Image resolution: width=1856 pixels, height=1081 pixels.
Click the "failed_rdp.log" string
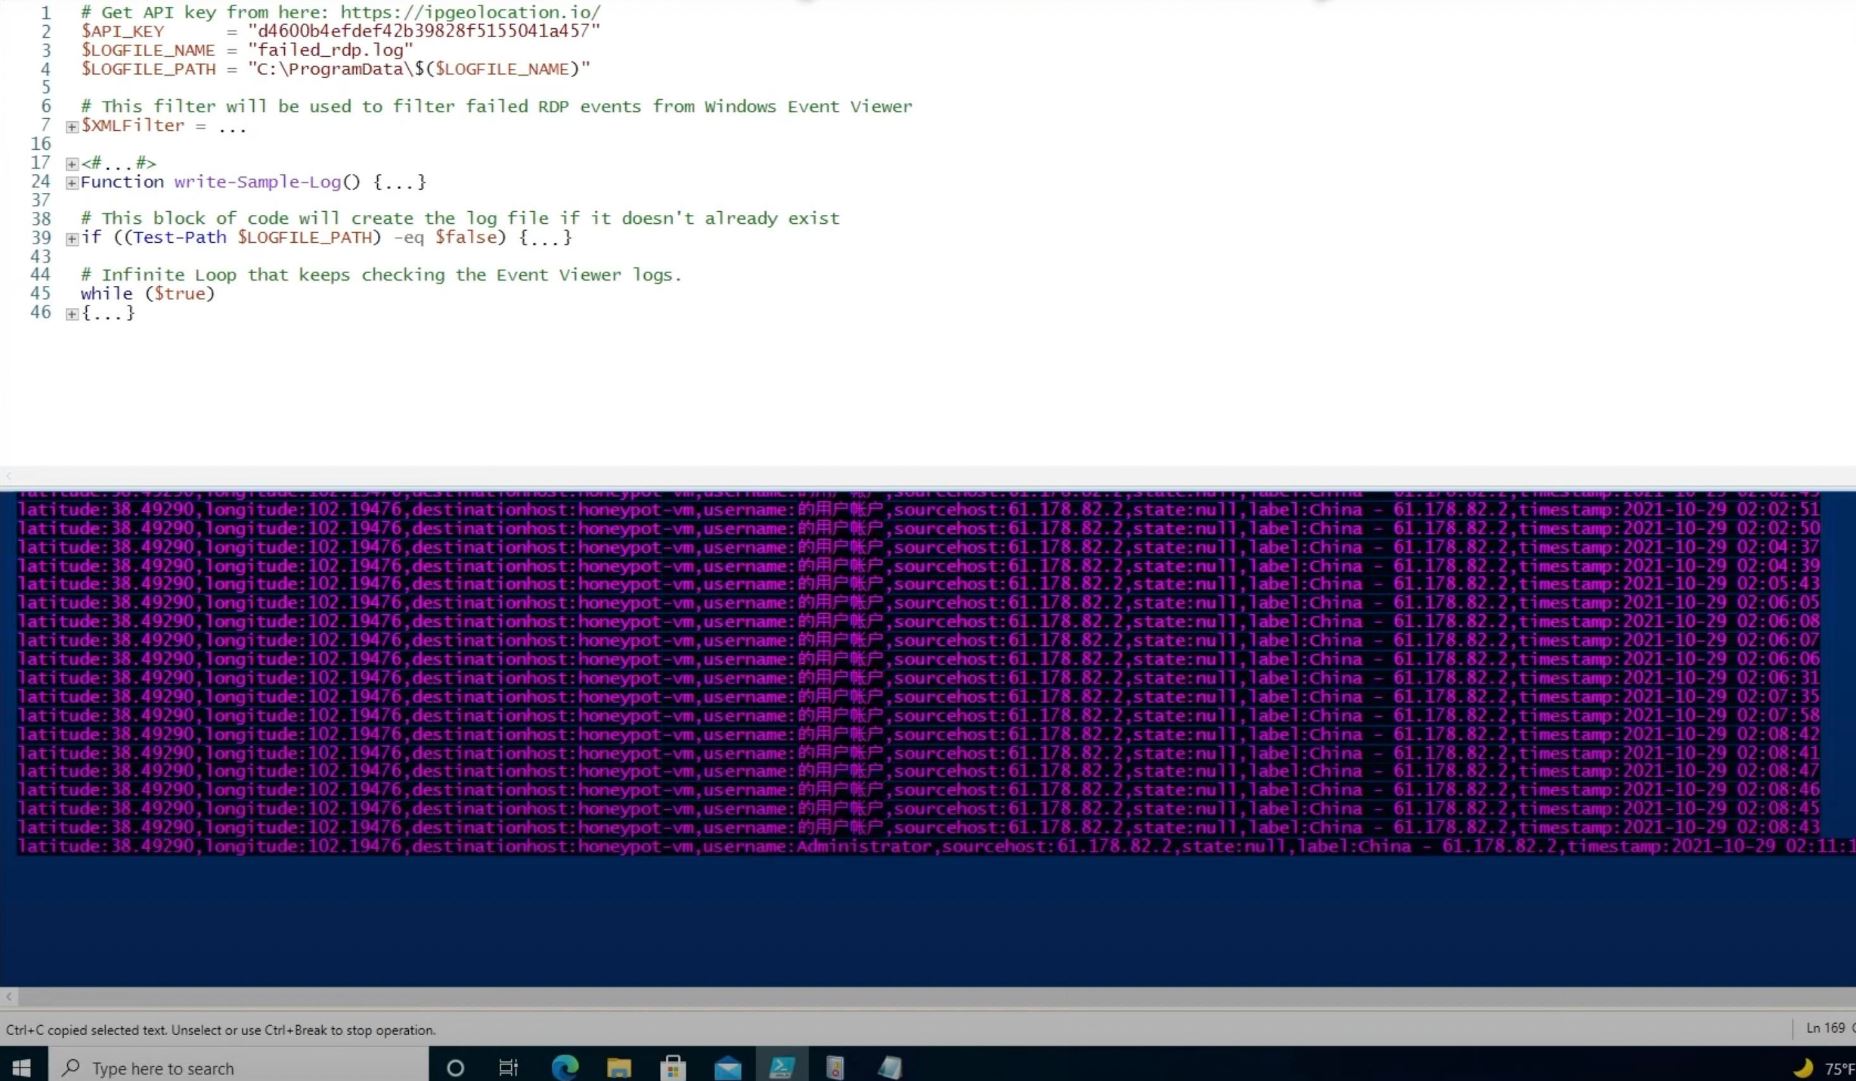point(330,50)
